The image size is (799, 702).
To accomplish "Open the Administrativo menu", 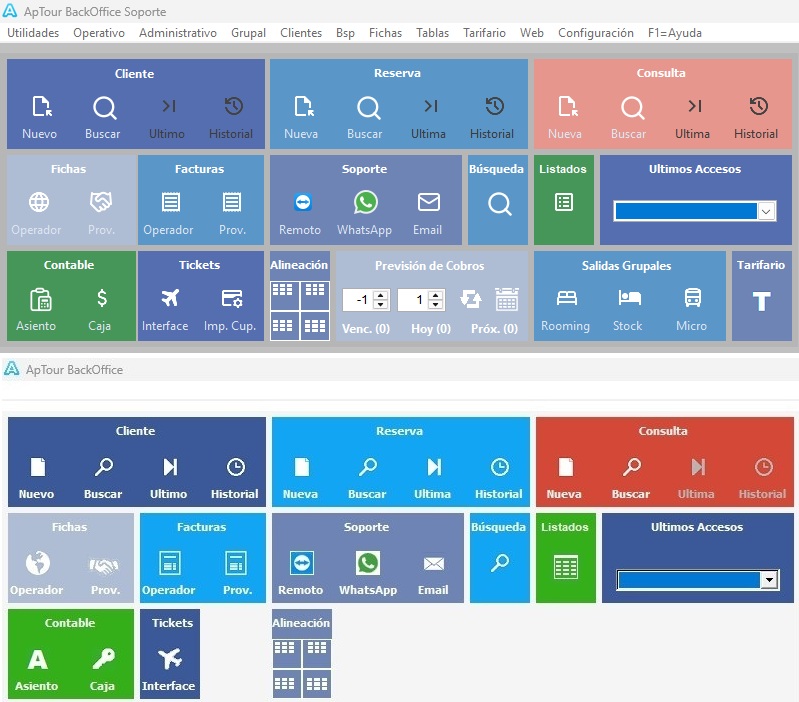I will (x=178, y=33).
